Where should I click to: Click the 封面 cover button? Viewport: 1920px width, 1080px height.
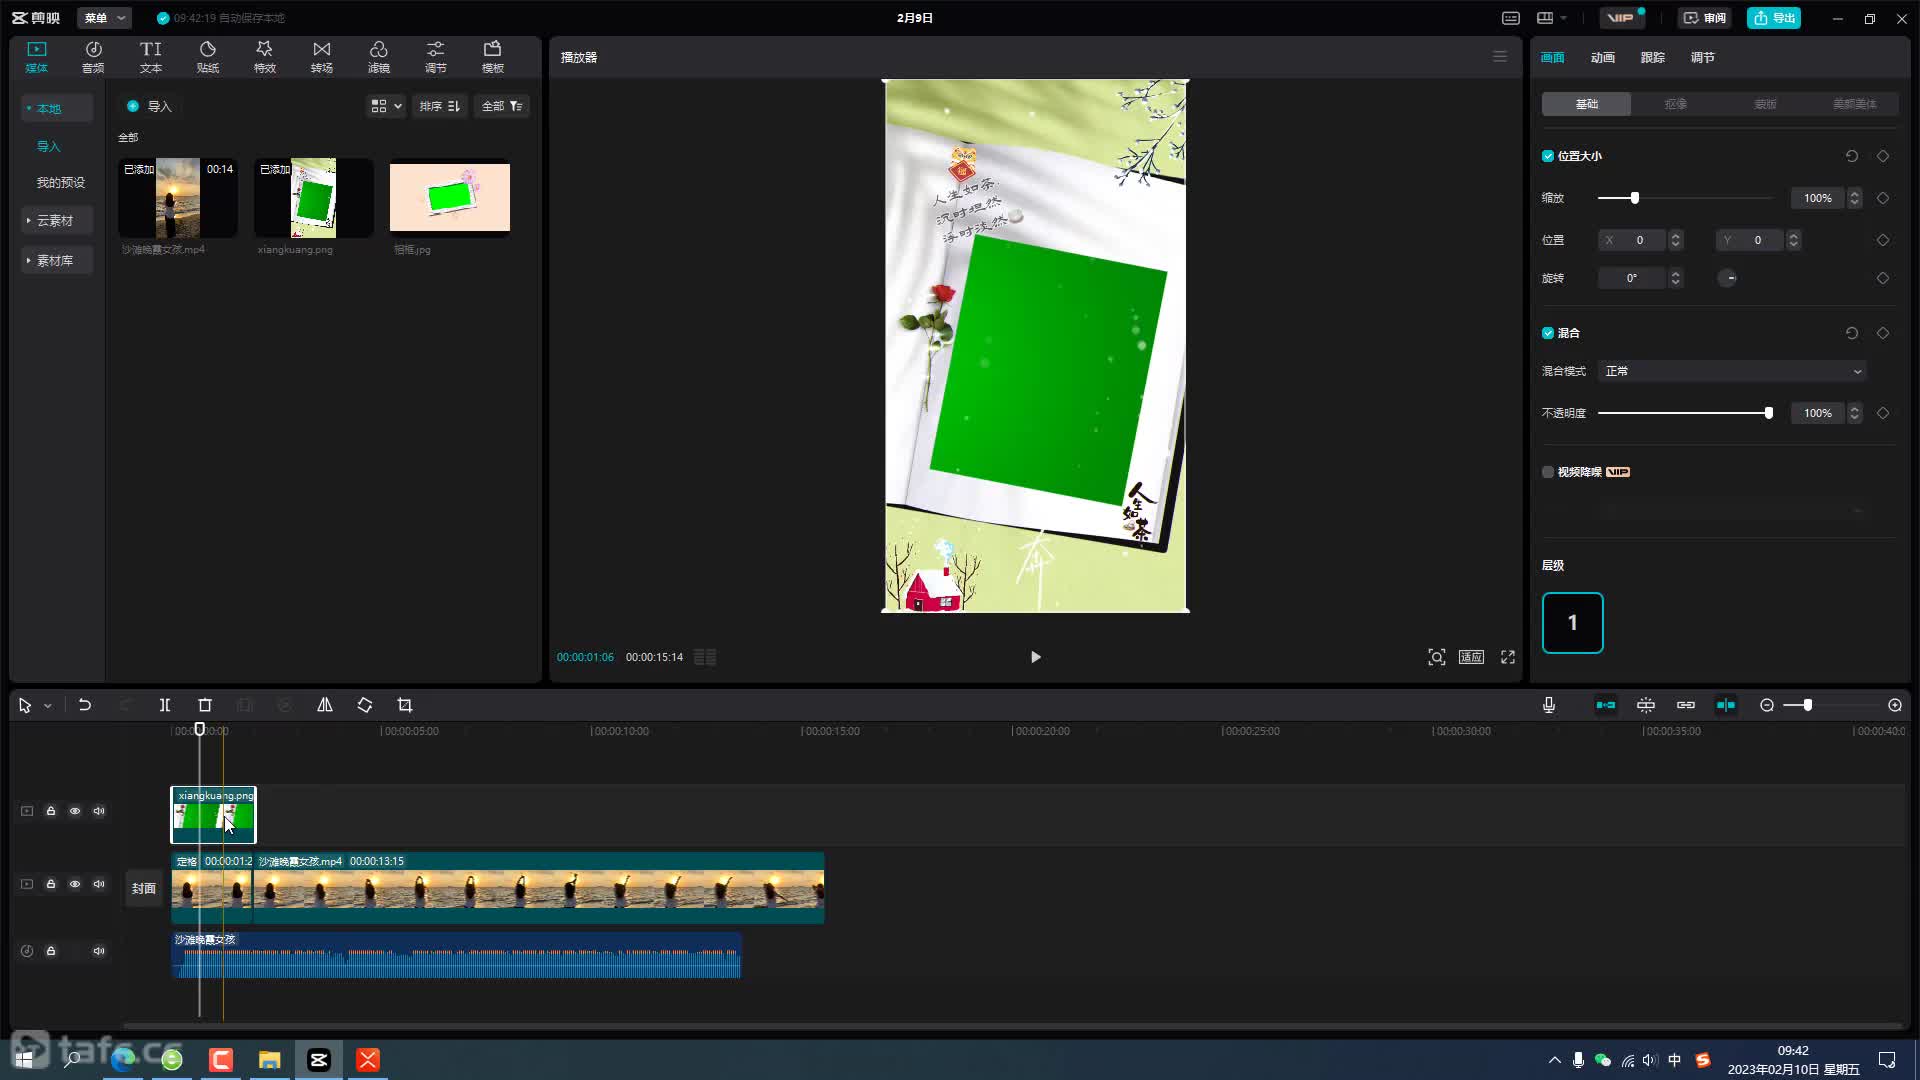pyautogui.click(x=144, y=888)
